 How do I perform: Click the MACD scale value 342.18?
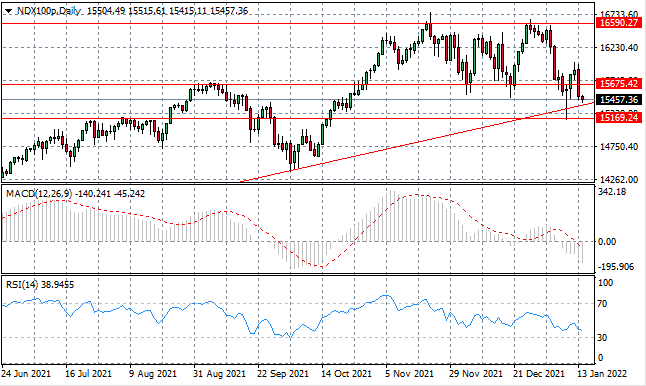click(x=611, y=192)
